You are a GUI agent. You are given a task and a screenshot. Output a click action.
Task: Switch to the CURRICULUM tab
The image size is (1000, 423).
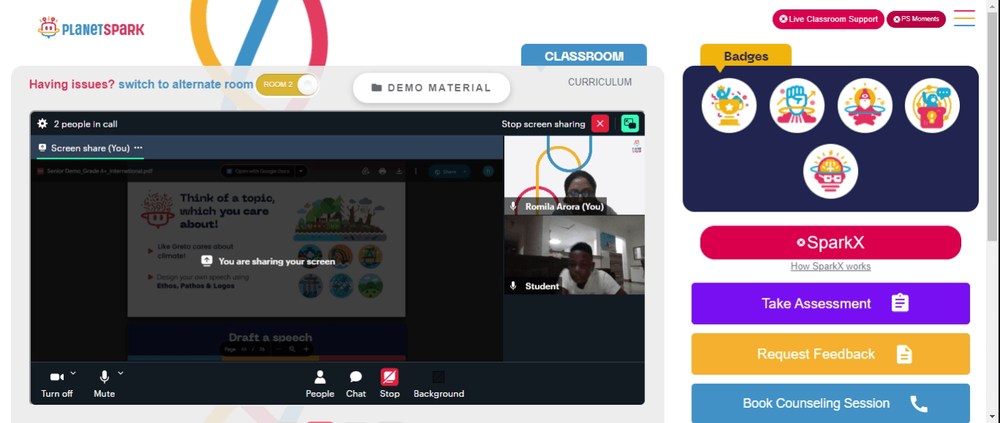tap(600, 82)
